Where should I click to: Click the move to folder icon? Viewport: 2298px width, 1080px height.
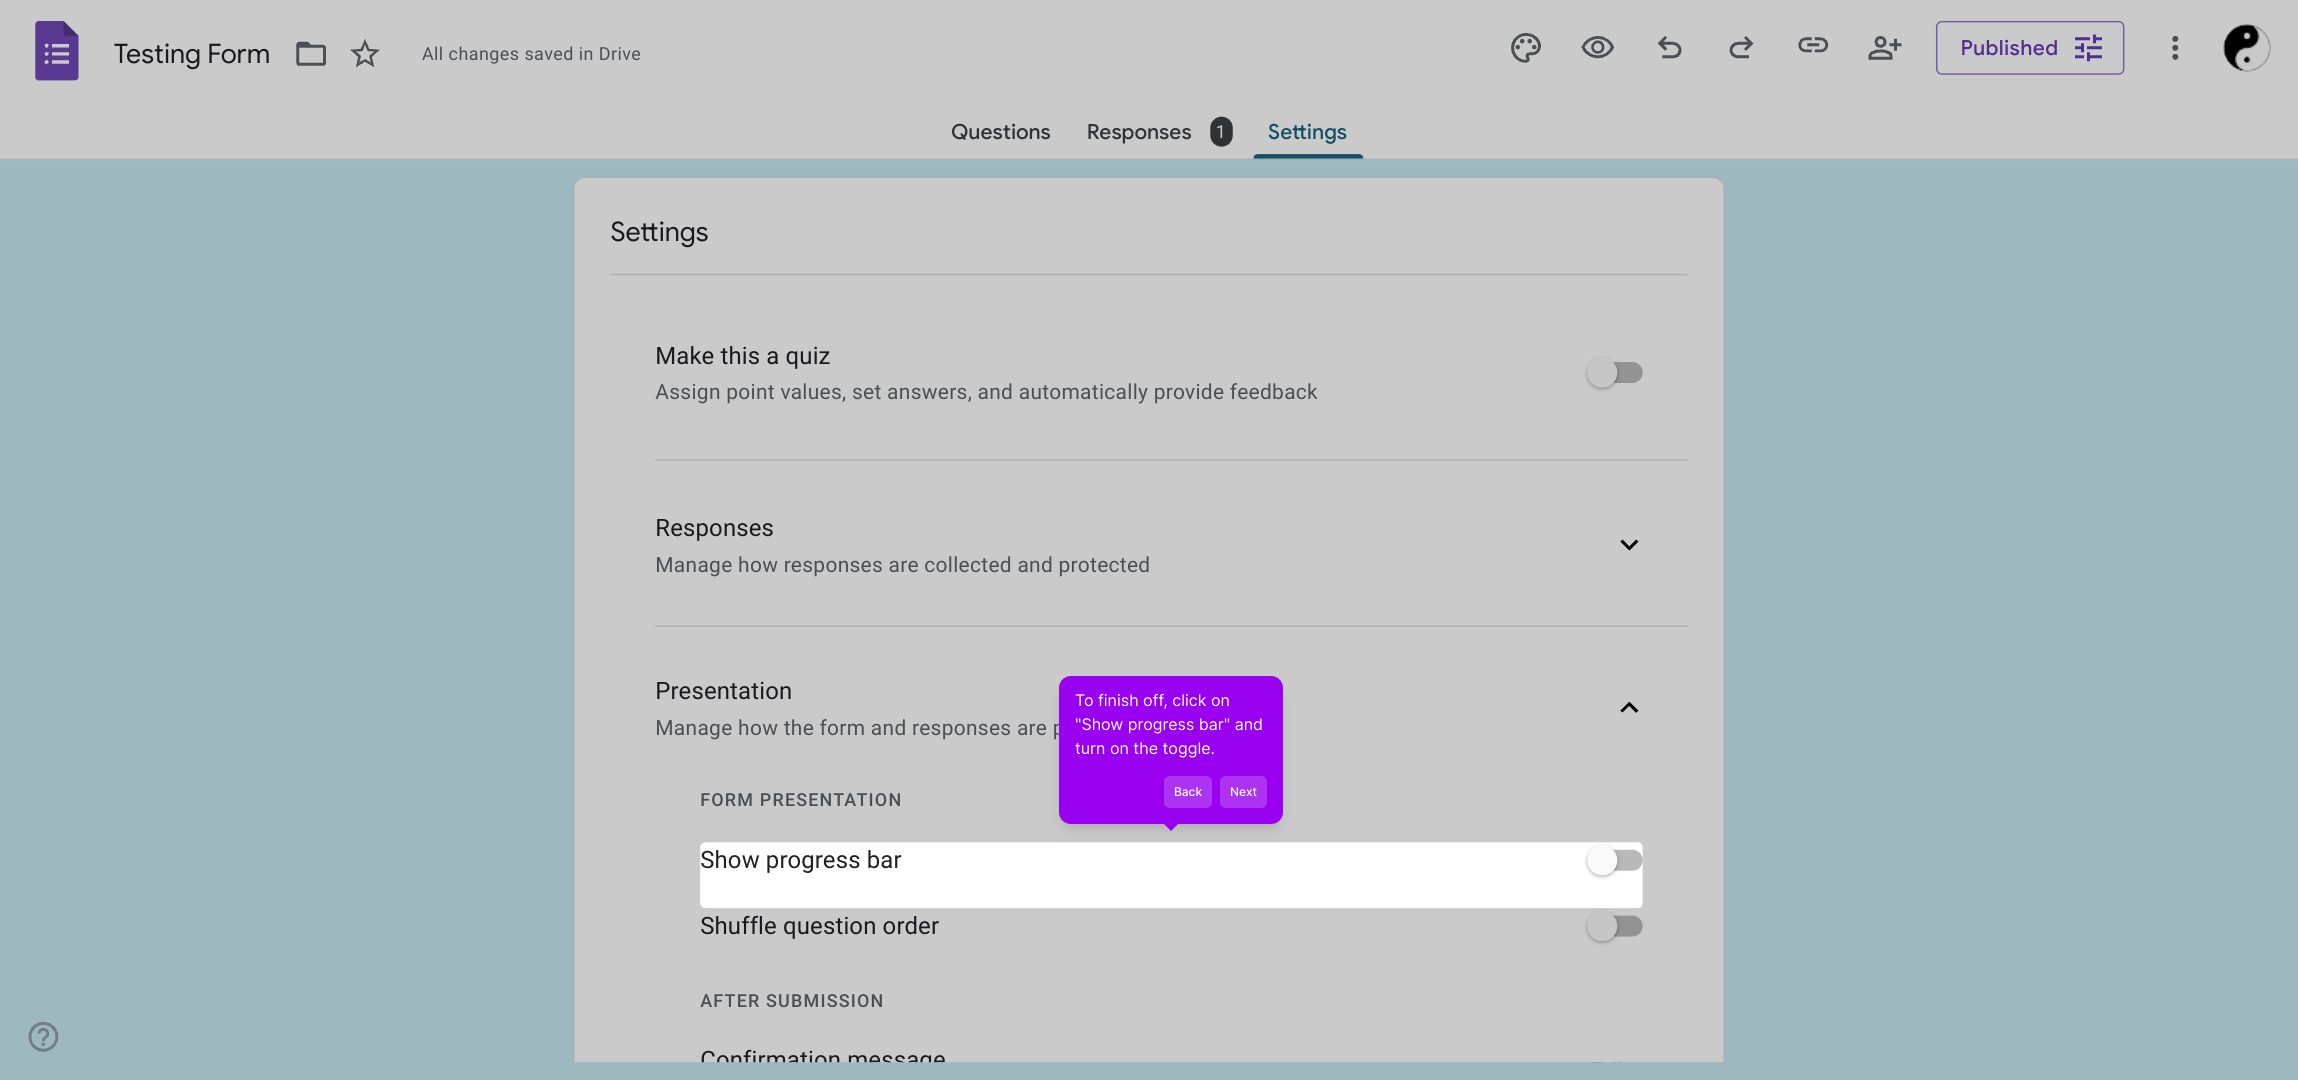[311, 54]
